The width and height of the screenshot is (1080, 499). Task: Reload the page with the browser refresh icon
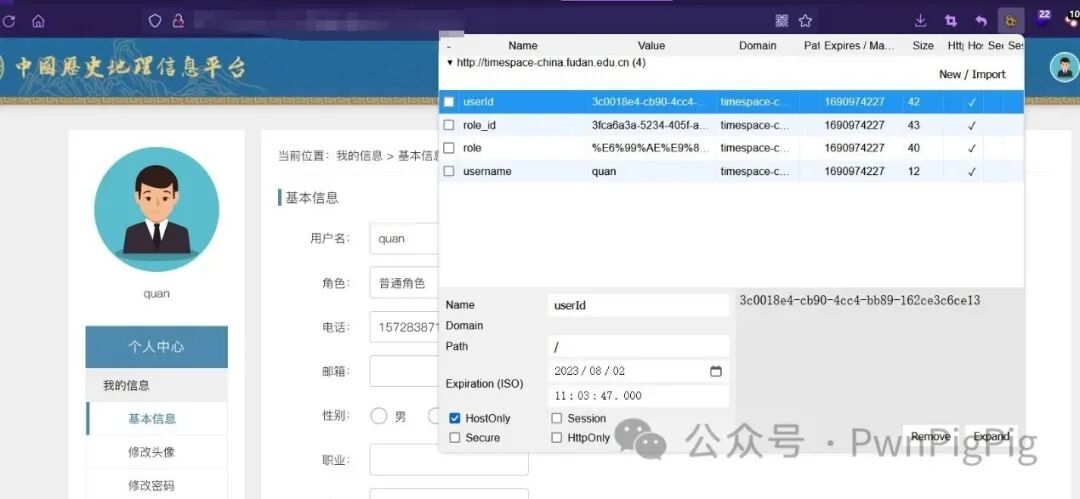pyautogui.click(x=8, y=21)
